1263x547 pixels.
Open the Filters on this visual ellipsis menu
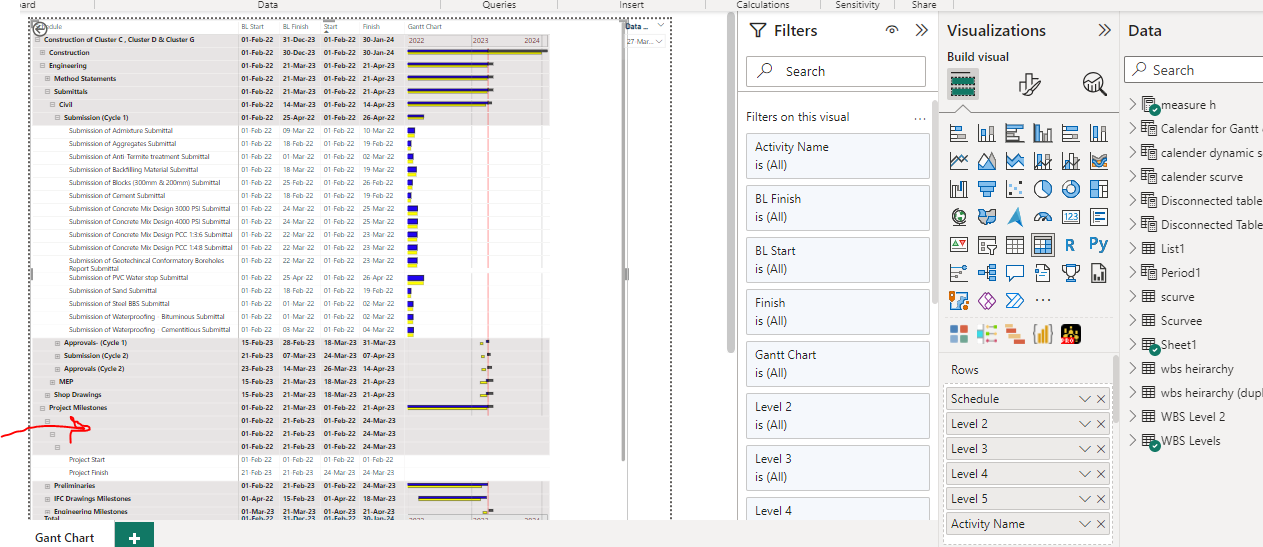coord(920,118)
